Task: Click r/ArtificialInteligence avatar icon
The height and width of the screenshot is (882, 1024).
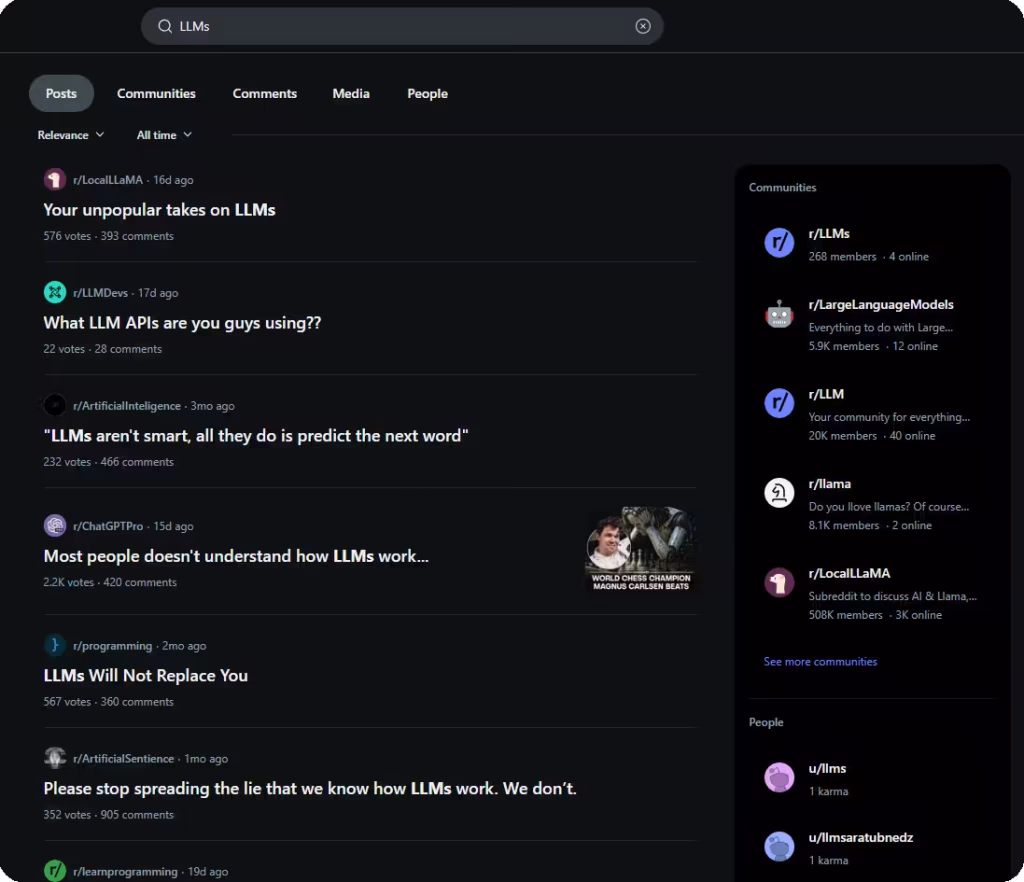Action: click(55, 405)
